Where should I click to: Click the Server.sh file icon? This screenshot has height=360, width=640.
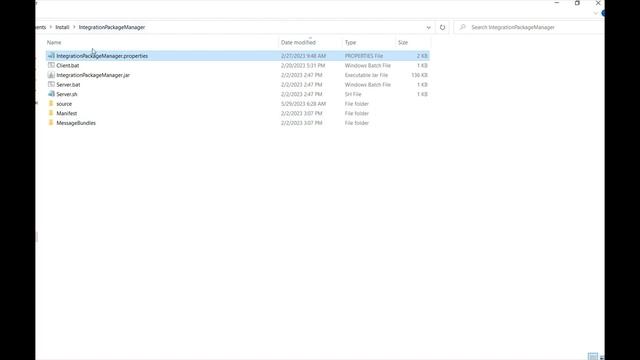click(x=51, y=94)
